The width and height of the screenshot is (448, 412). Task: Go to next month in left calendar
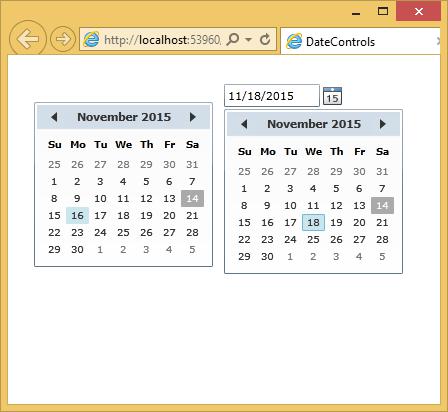193,117
